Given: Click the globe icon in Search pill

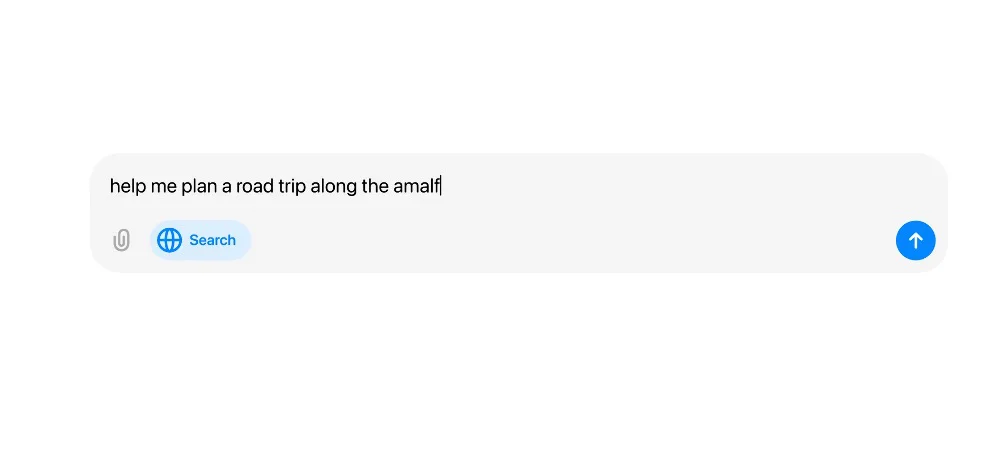Looking at the screenshot, I should tap(170, 240).
